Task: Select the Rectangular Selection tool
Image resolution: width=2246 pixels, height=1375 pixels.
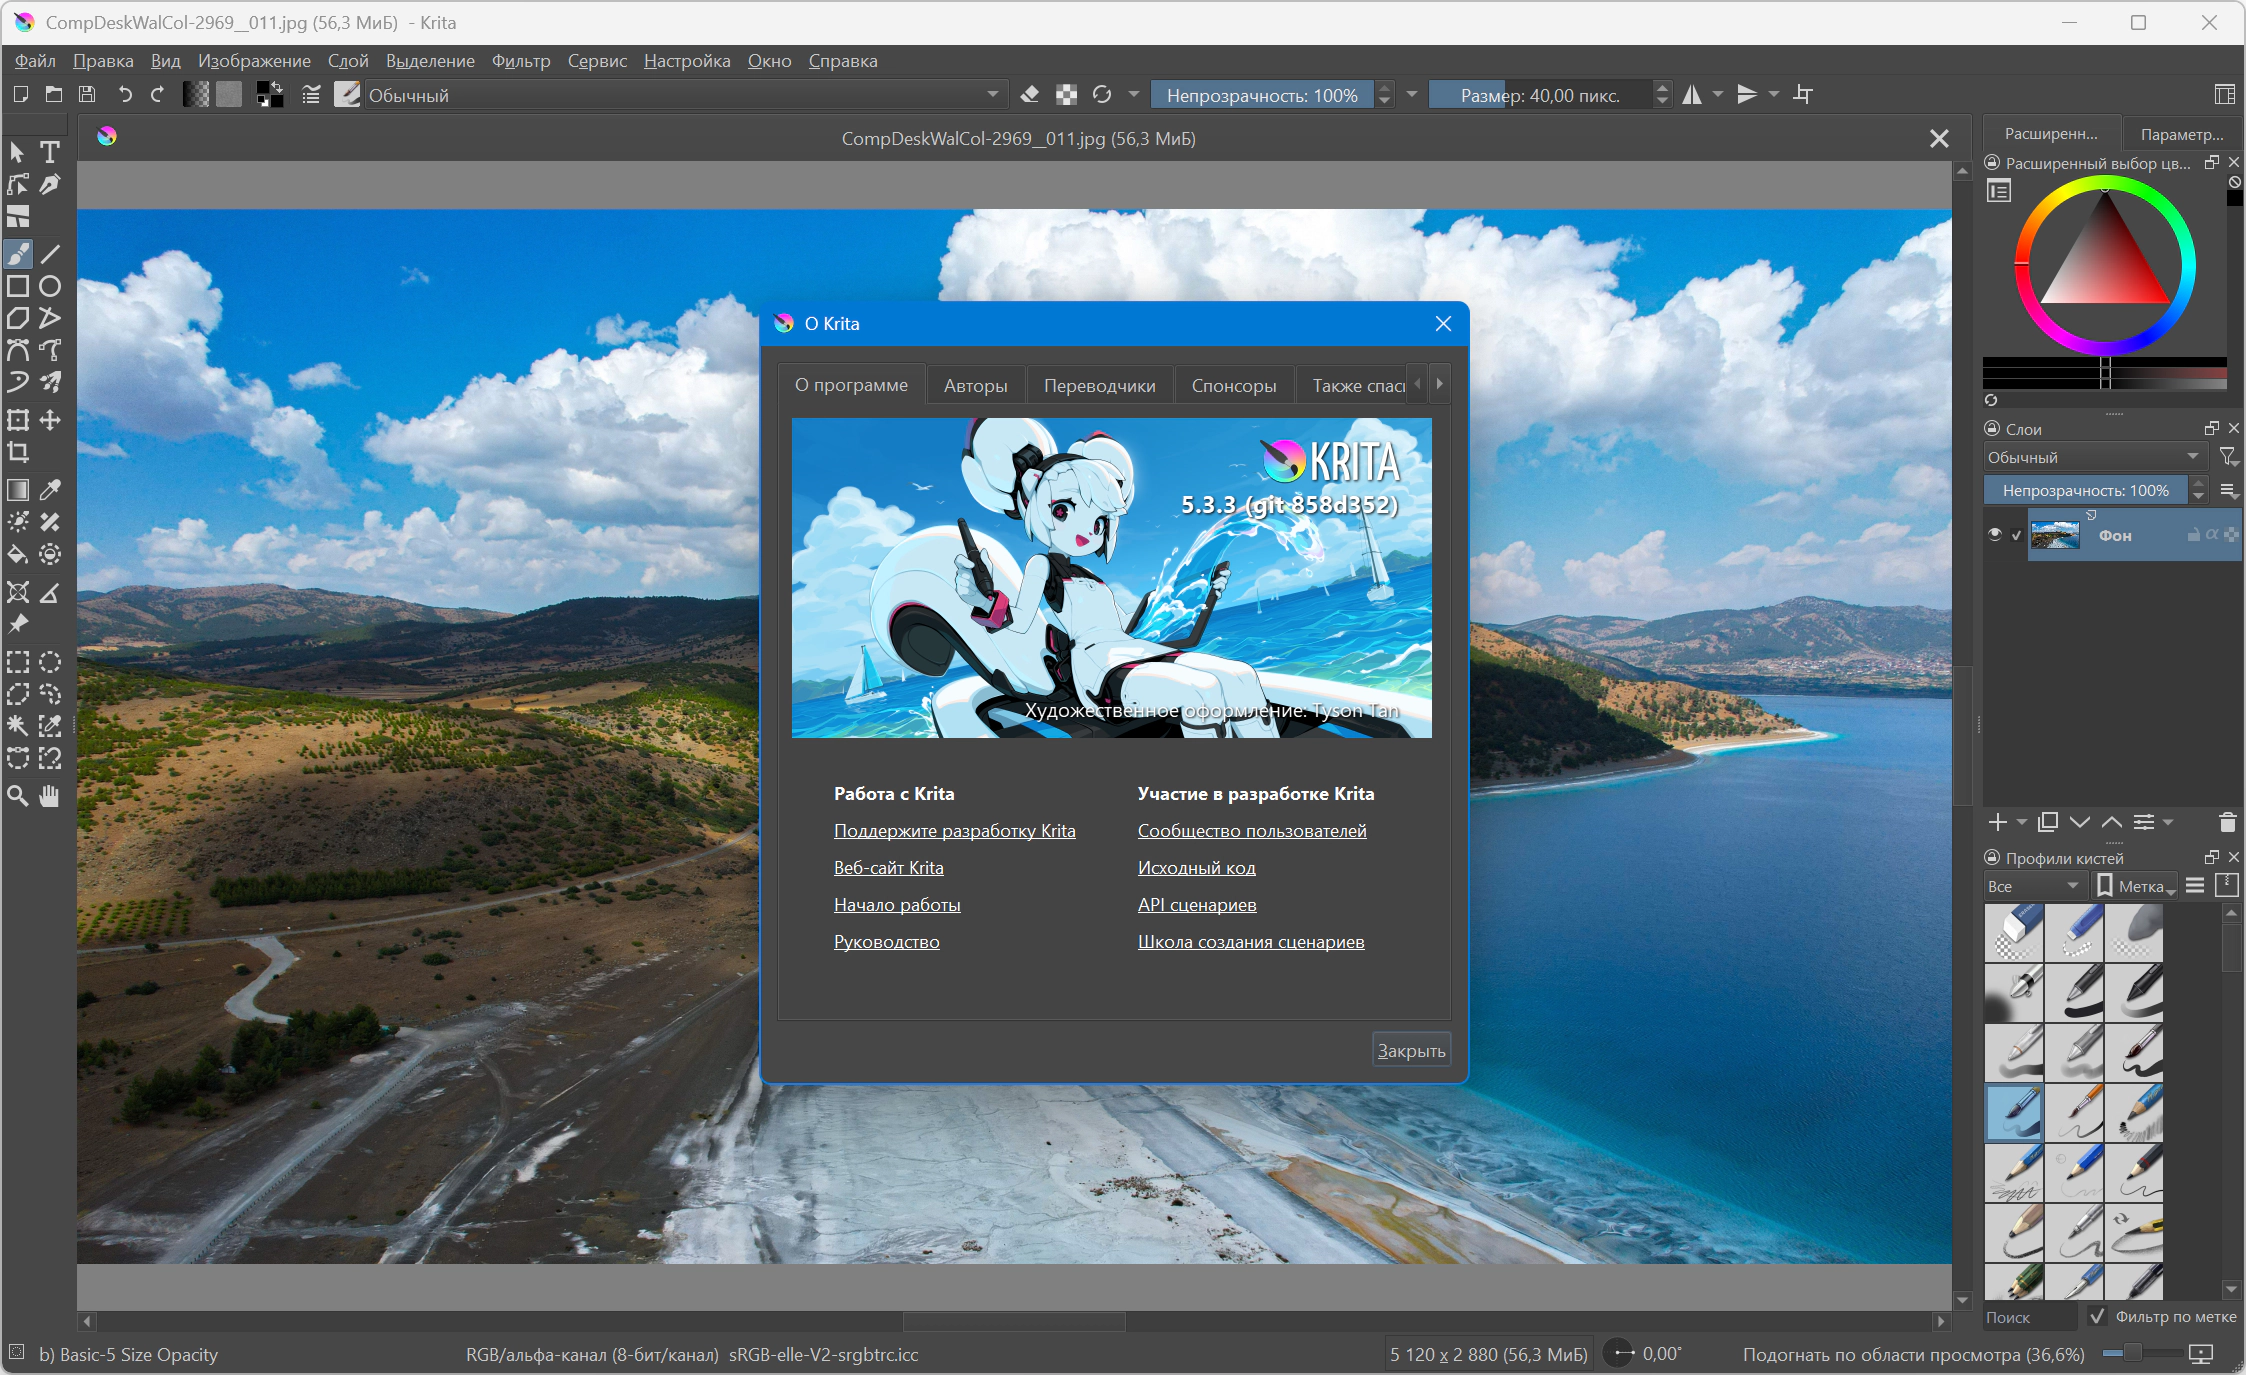Action: point(18,662)
